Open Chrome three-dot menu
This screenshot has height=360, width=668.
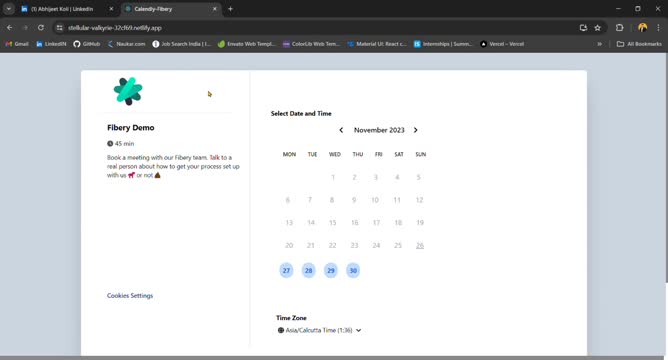pyautogui.click(x=658, y=28)
